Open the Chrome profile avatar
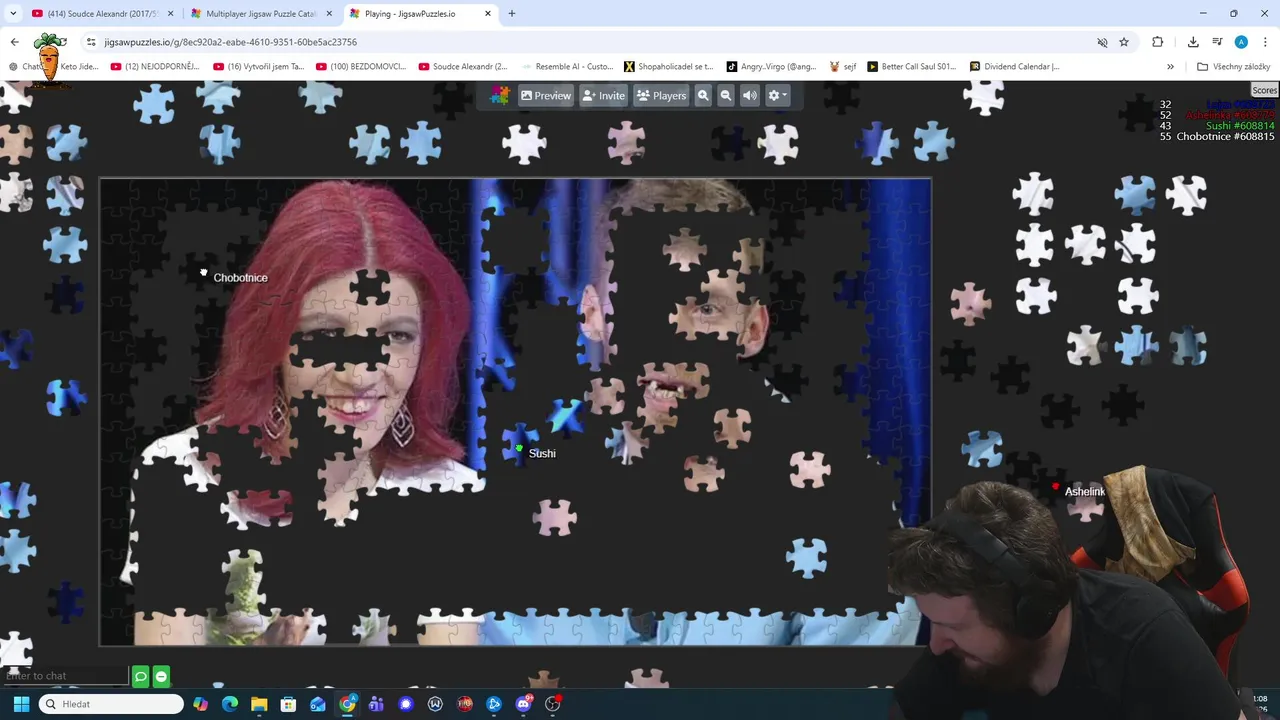Image resolution: width=1280 pixels, height=720 pixels. point(1241,42)
